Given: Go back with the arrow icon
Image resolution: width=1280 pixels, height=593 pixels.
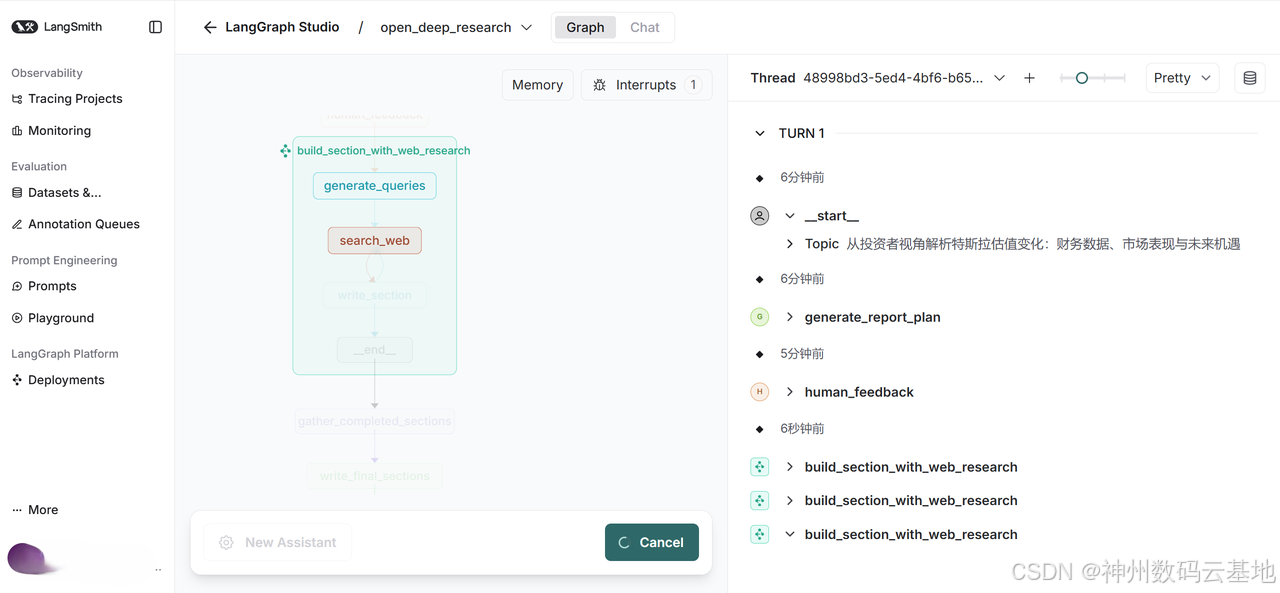Looking at the screenshot, I should 210,27.
